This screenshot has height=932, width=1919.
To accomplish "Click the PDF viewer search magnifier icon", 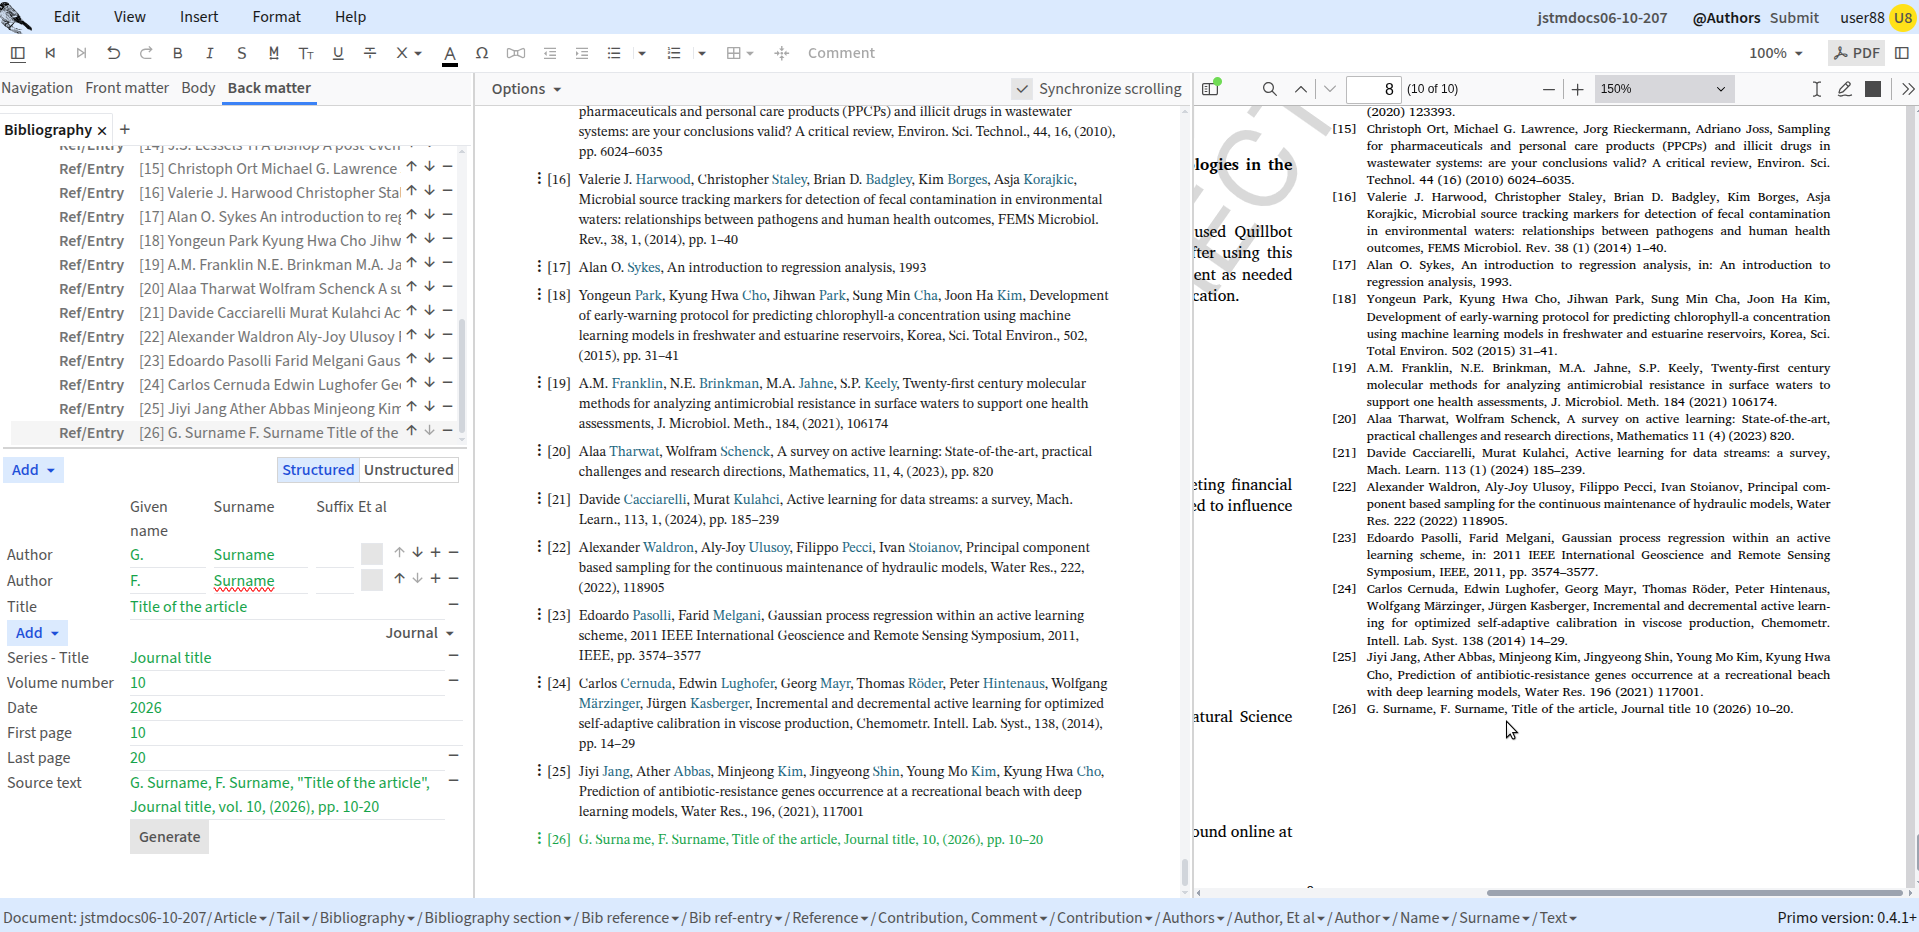I will point(1270,89).
